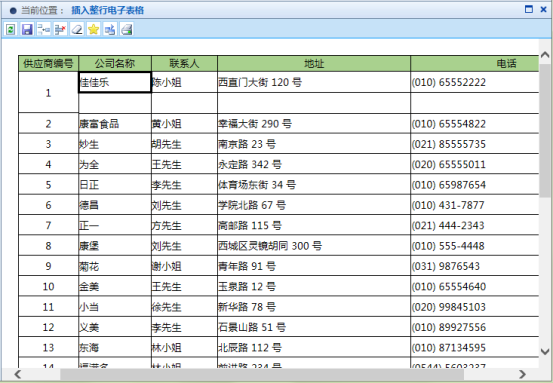Select the 地址 column header

[314, 64]
